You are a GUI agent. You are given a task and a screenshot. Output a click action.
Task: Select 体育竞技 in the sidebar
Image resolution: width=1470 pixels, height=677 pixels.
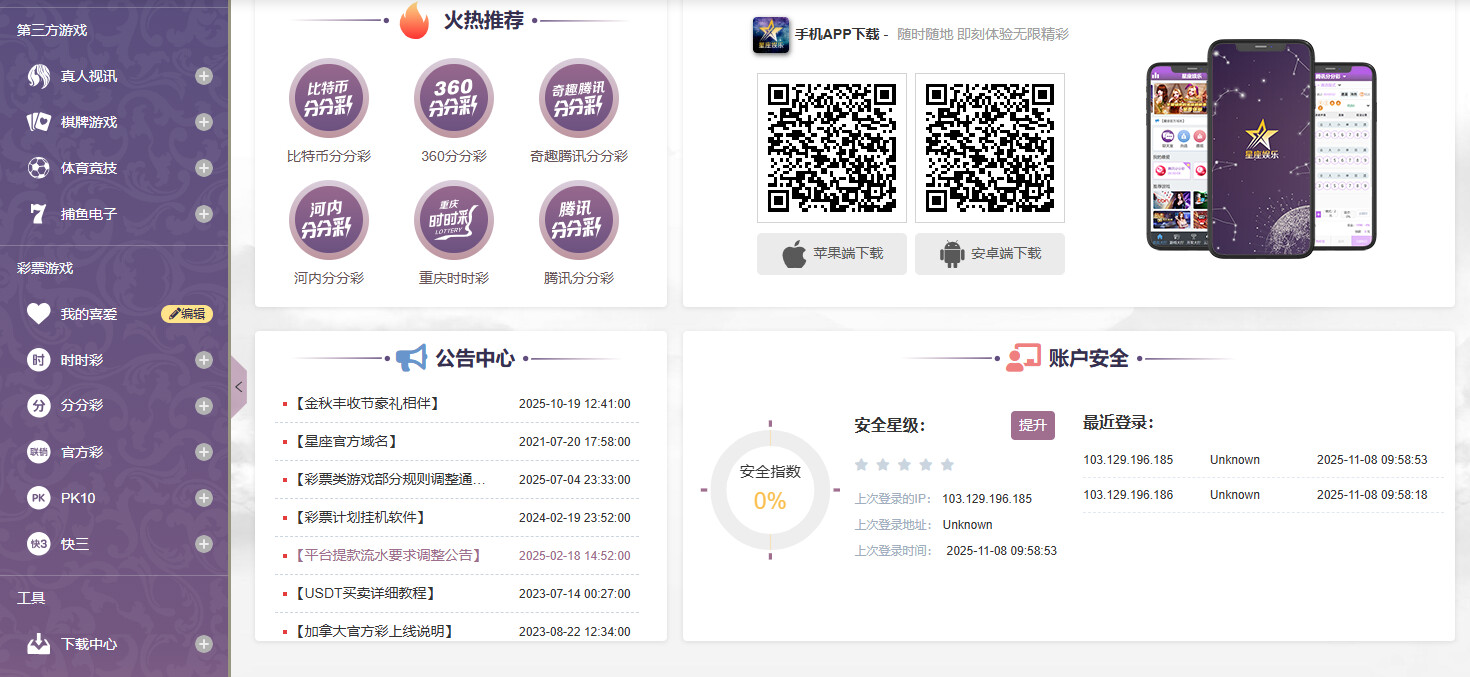88,168
